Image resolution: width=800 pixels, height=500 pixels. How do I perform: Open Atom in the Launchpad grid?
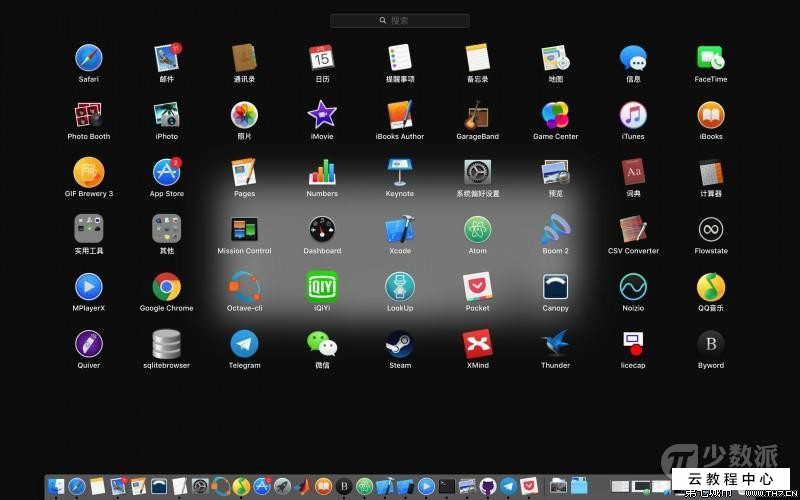pos(478,229)
